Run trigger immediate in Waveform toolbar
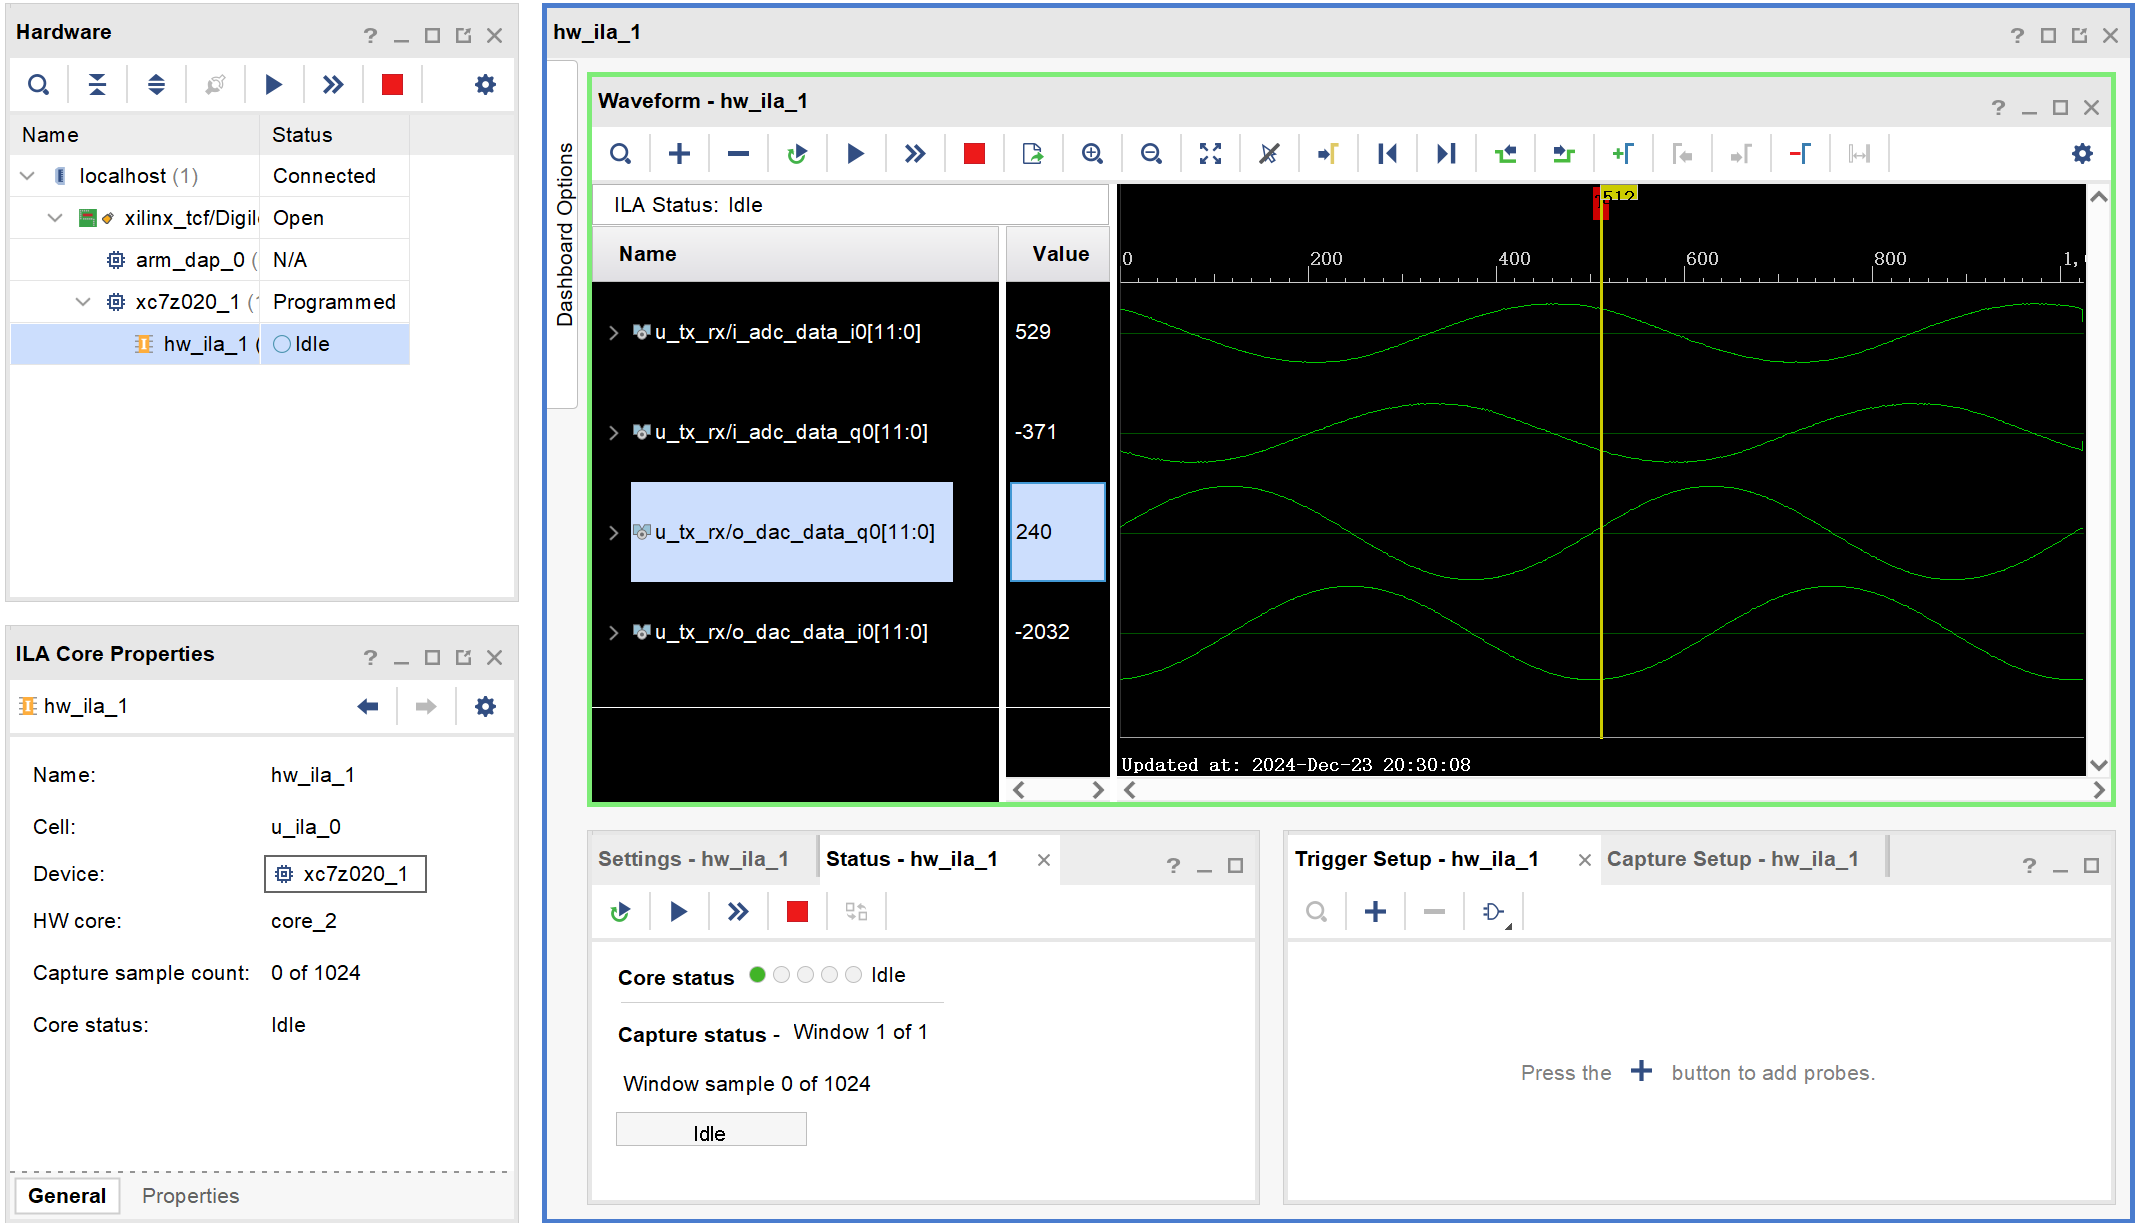This screenshot has height=1223, width=2136. (915, 154)
